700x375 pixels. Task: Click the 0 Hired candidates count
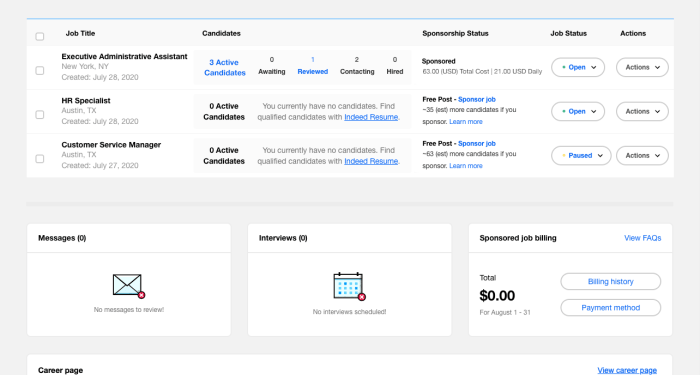(395, 66)
